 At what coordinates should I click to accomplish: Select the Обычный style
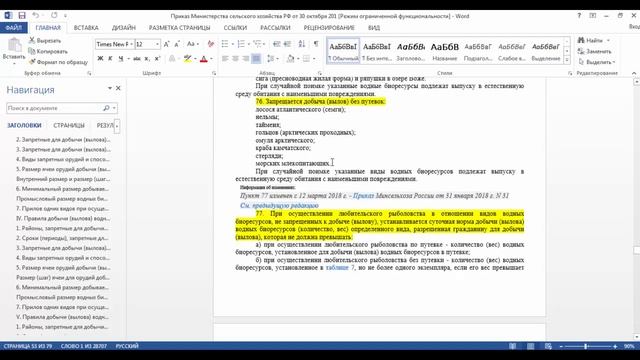coord(343,51)
